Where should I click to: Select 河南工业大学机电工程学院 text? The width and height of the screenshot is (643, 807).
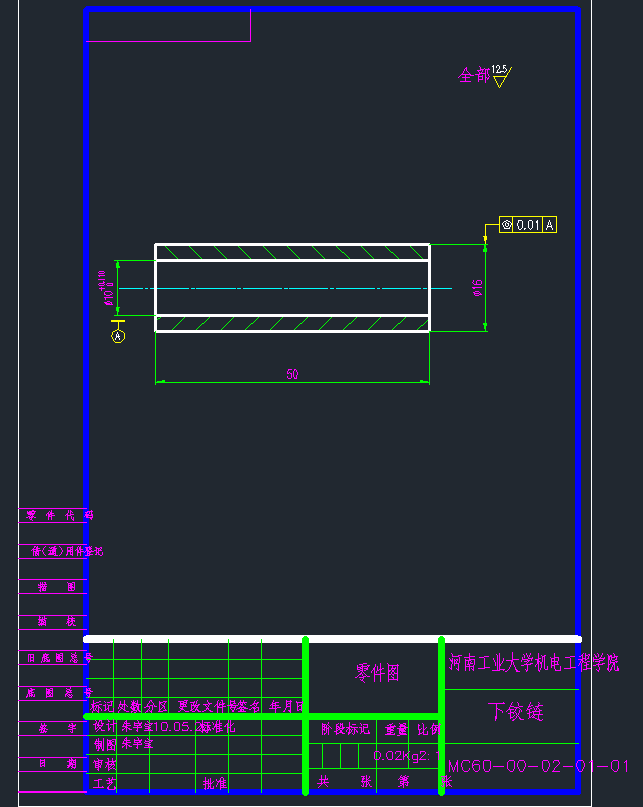[x=534, y=663]
